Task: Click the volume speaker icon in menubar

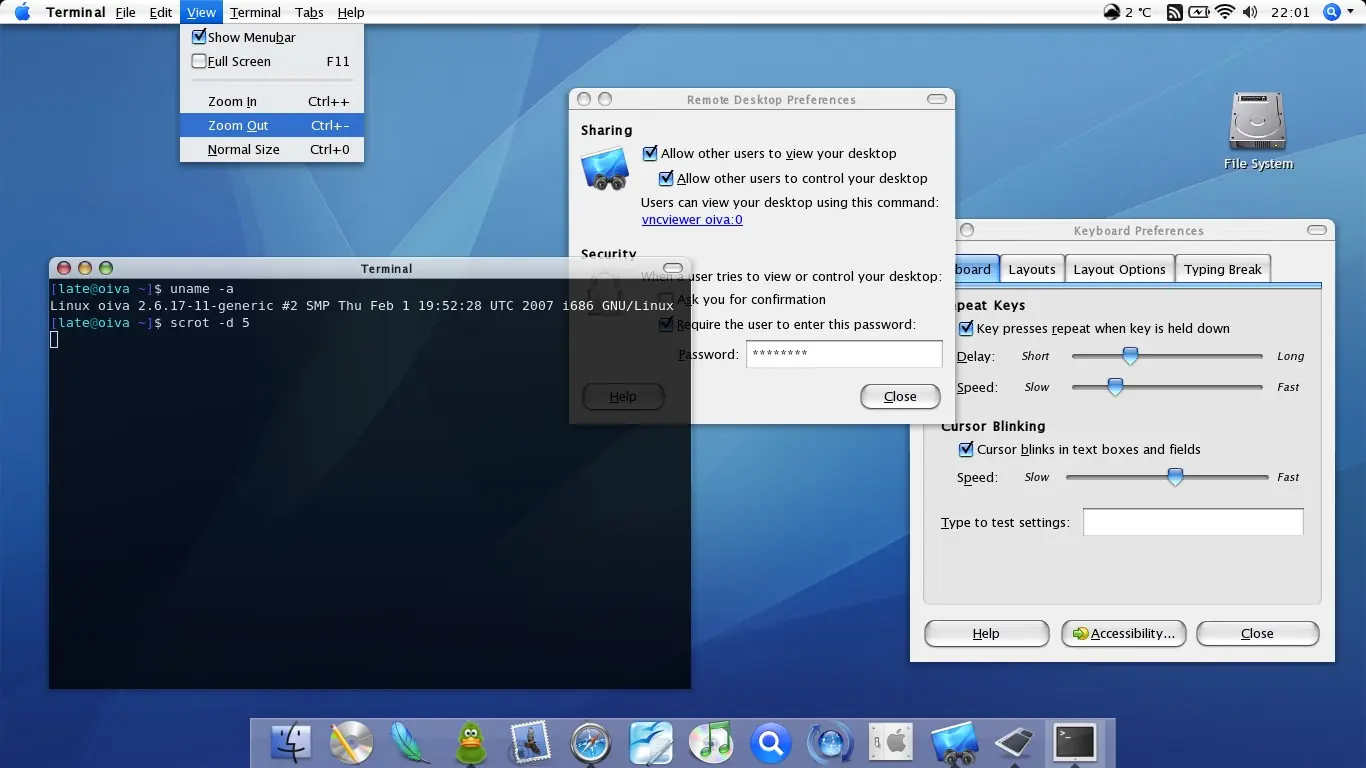Action: [1251, 12]
